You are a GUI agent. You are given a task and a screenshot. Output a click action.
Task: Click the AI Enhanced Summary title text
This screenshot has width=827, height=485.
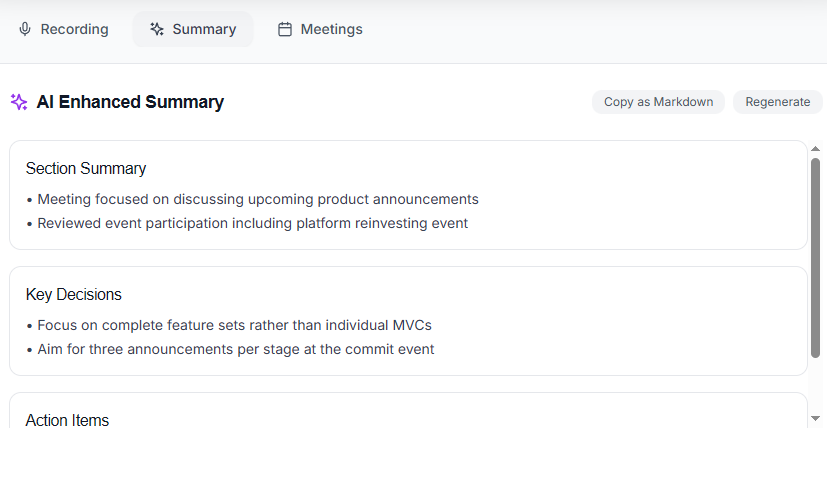pyautogui.click(x=130, y=102)
